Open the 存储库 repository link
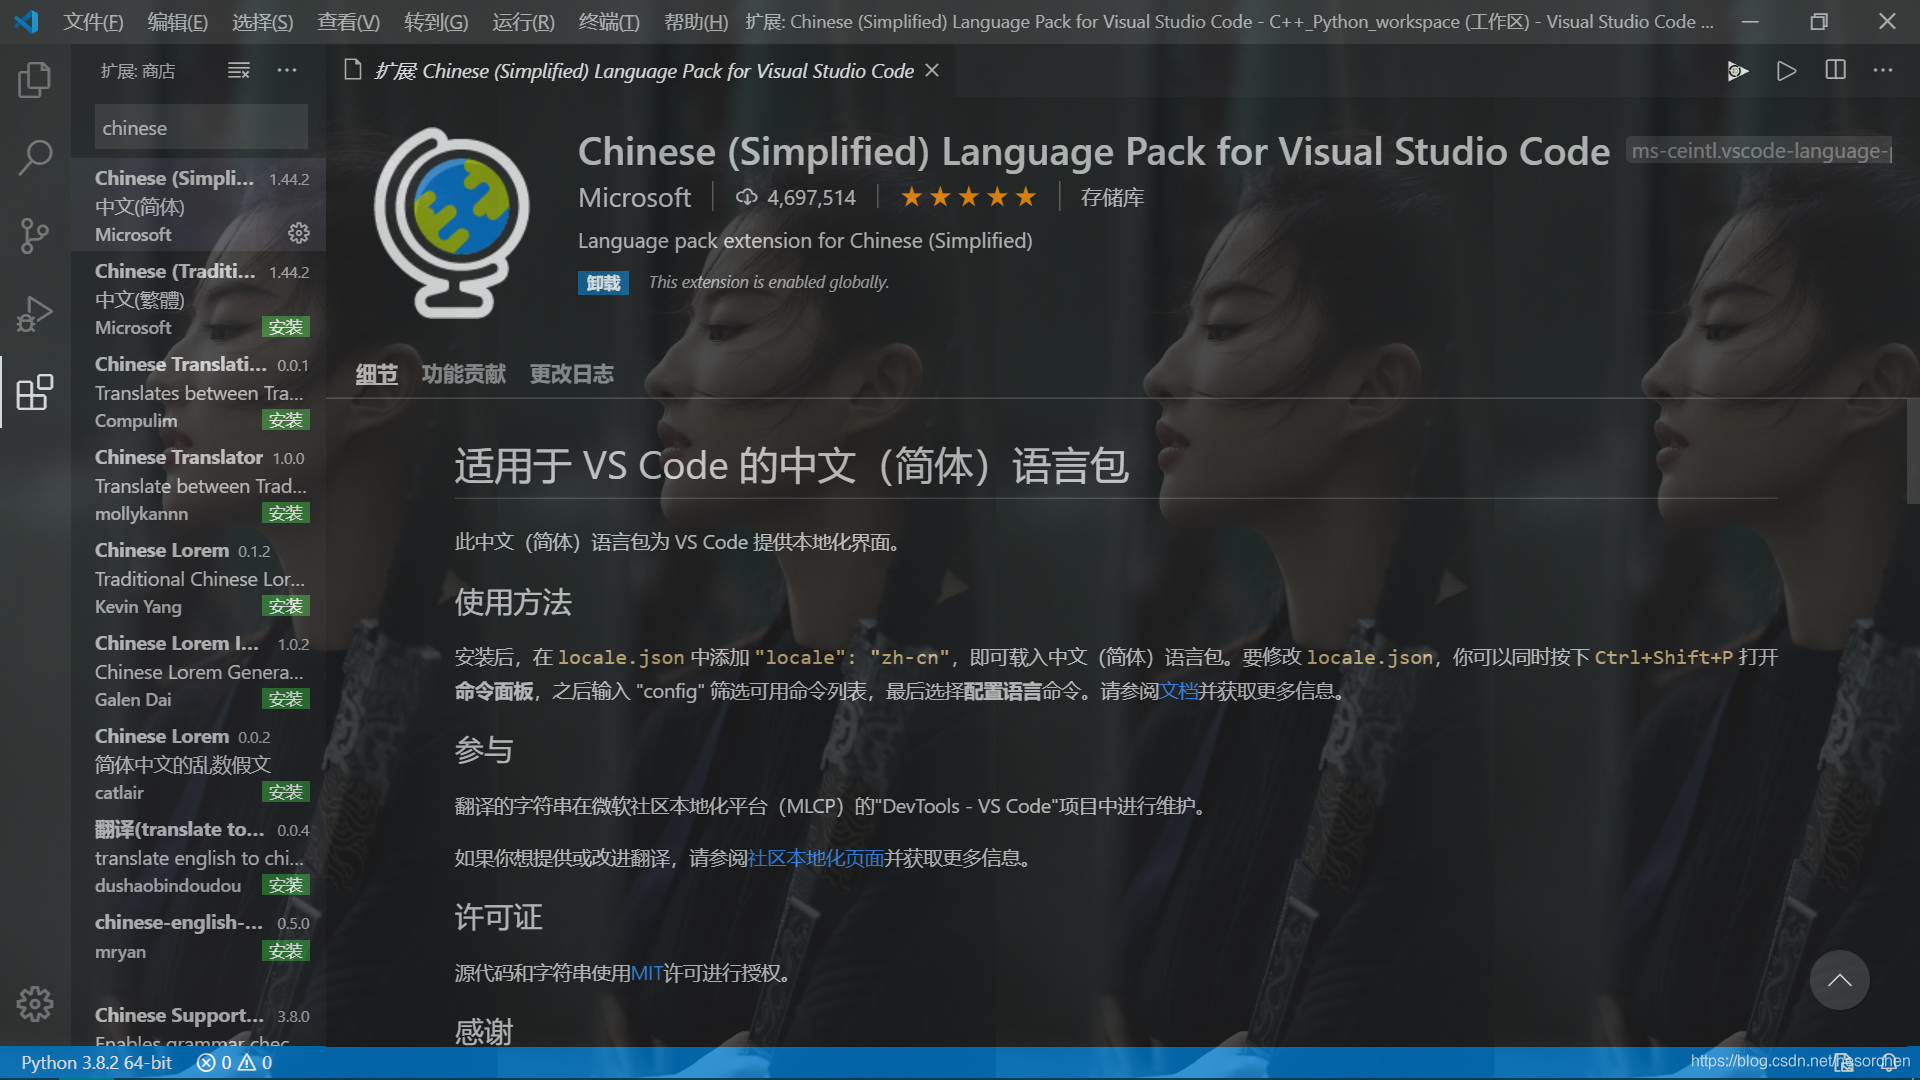 [1112, 197]
